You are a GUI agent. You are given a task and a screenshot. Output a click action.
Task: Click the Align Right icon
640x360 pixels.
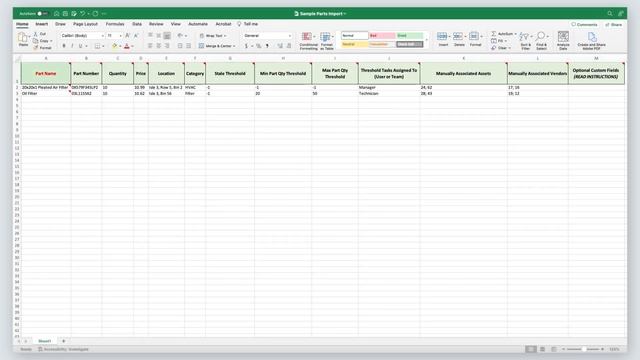click(167, 46)
